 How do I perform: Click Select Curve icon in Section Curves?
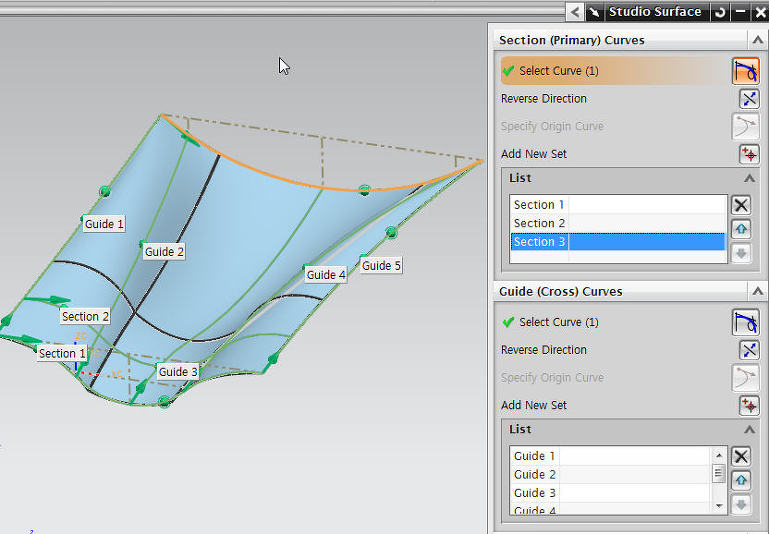coord(745,71)
